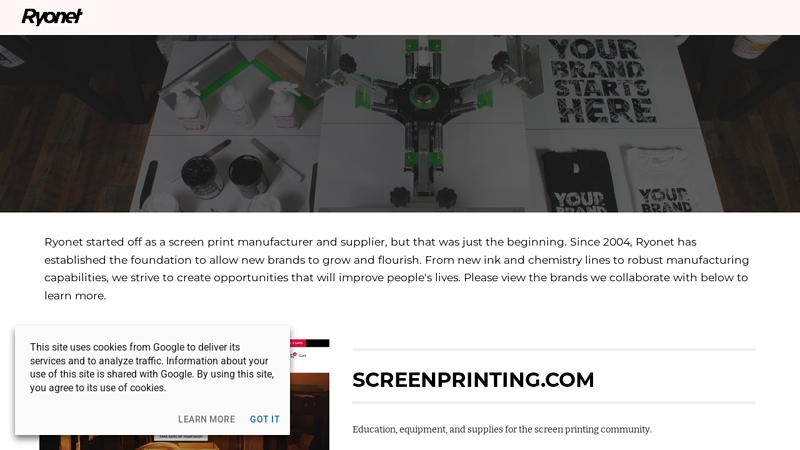Click the spray bottles in hero image
Screen dimensions: 800x450
(x=236, y=106)
